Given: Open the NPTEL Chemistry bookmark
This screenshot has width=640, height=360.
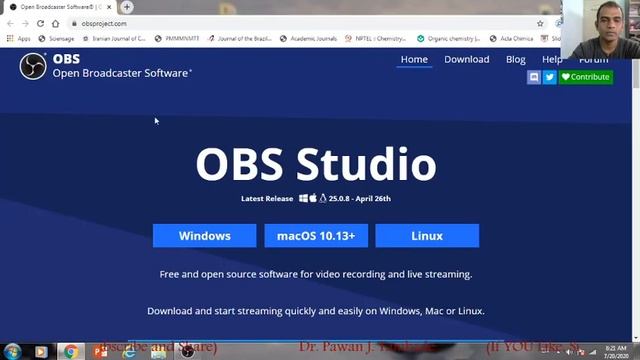Looking at the screenshot, I should pyautogui.click(x=376, y=38).
